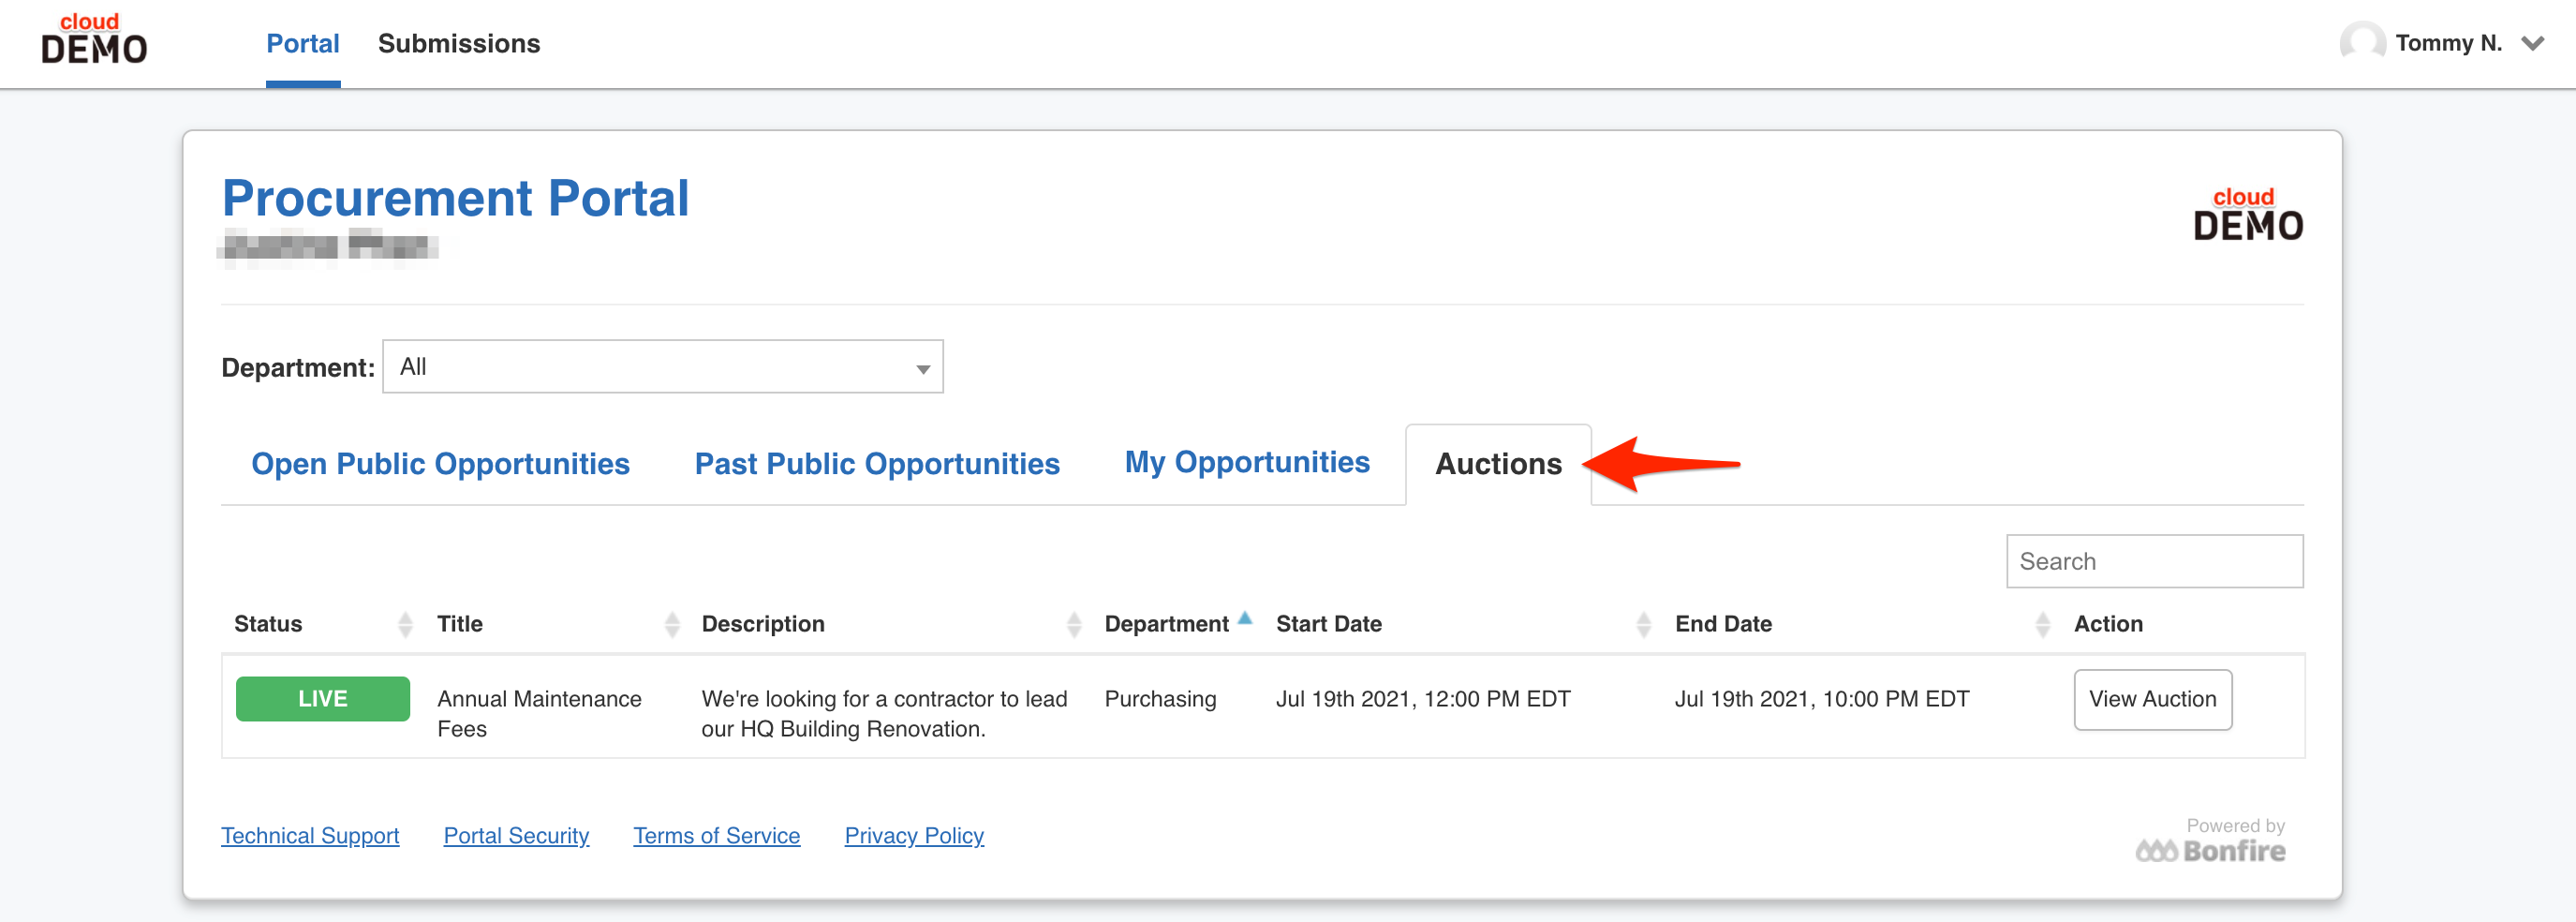Viewport: 2576px width, 922px height.
Task: Click the Tommy N. user name
Action: click(2448, 43)
